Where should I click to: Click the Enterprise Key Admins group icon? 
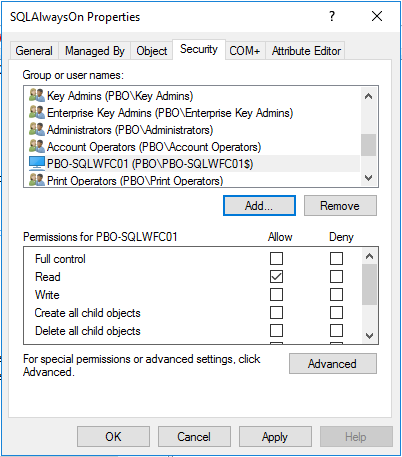click(x=37, y=112)
